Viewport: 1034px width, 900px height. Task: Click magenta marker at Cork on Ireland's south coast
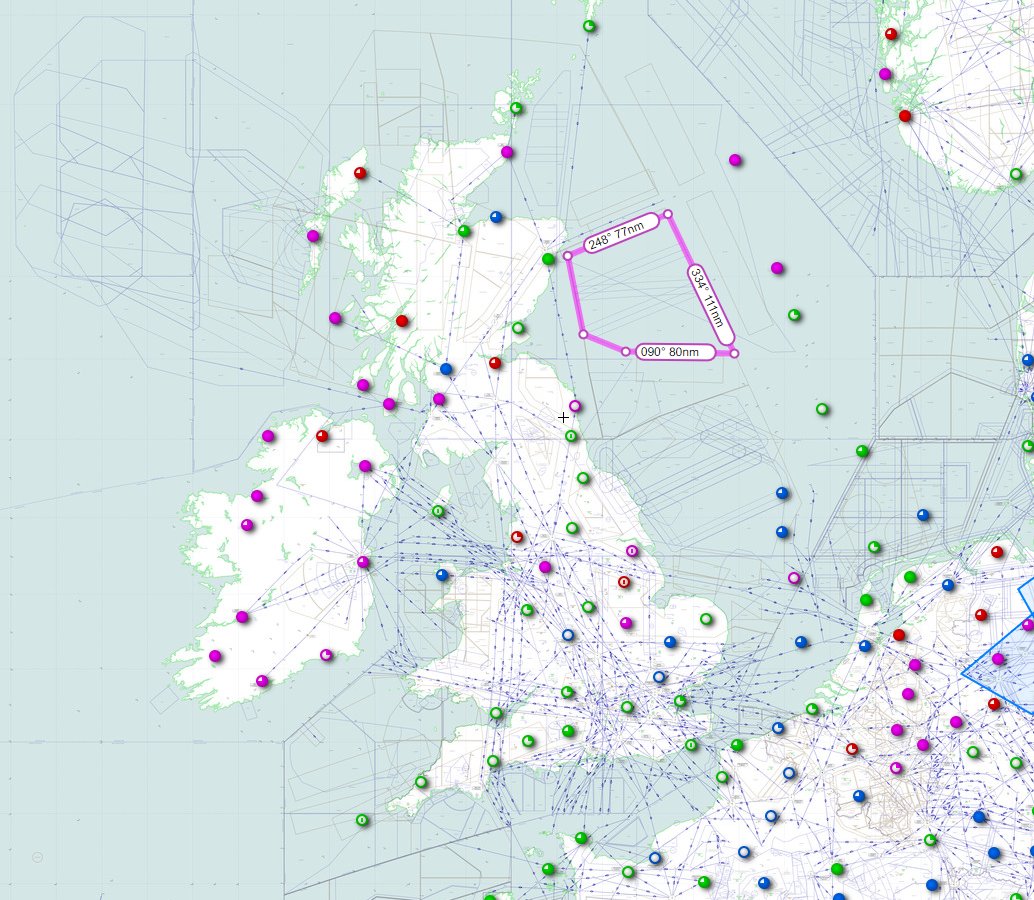(262, 681)
